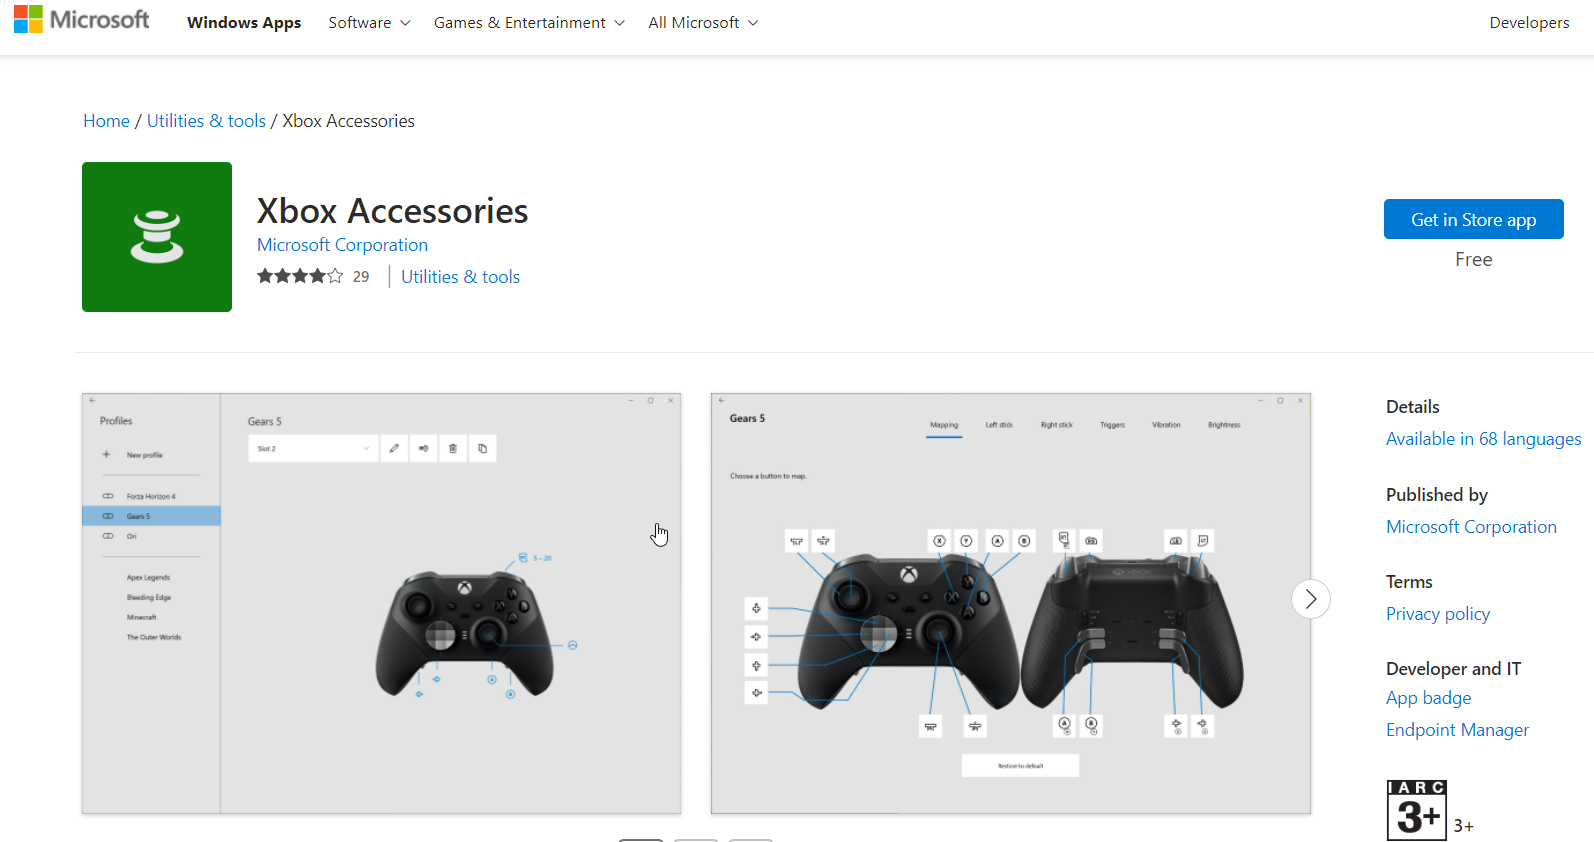Expand Games & Entertainment menu

529,22
